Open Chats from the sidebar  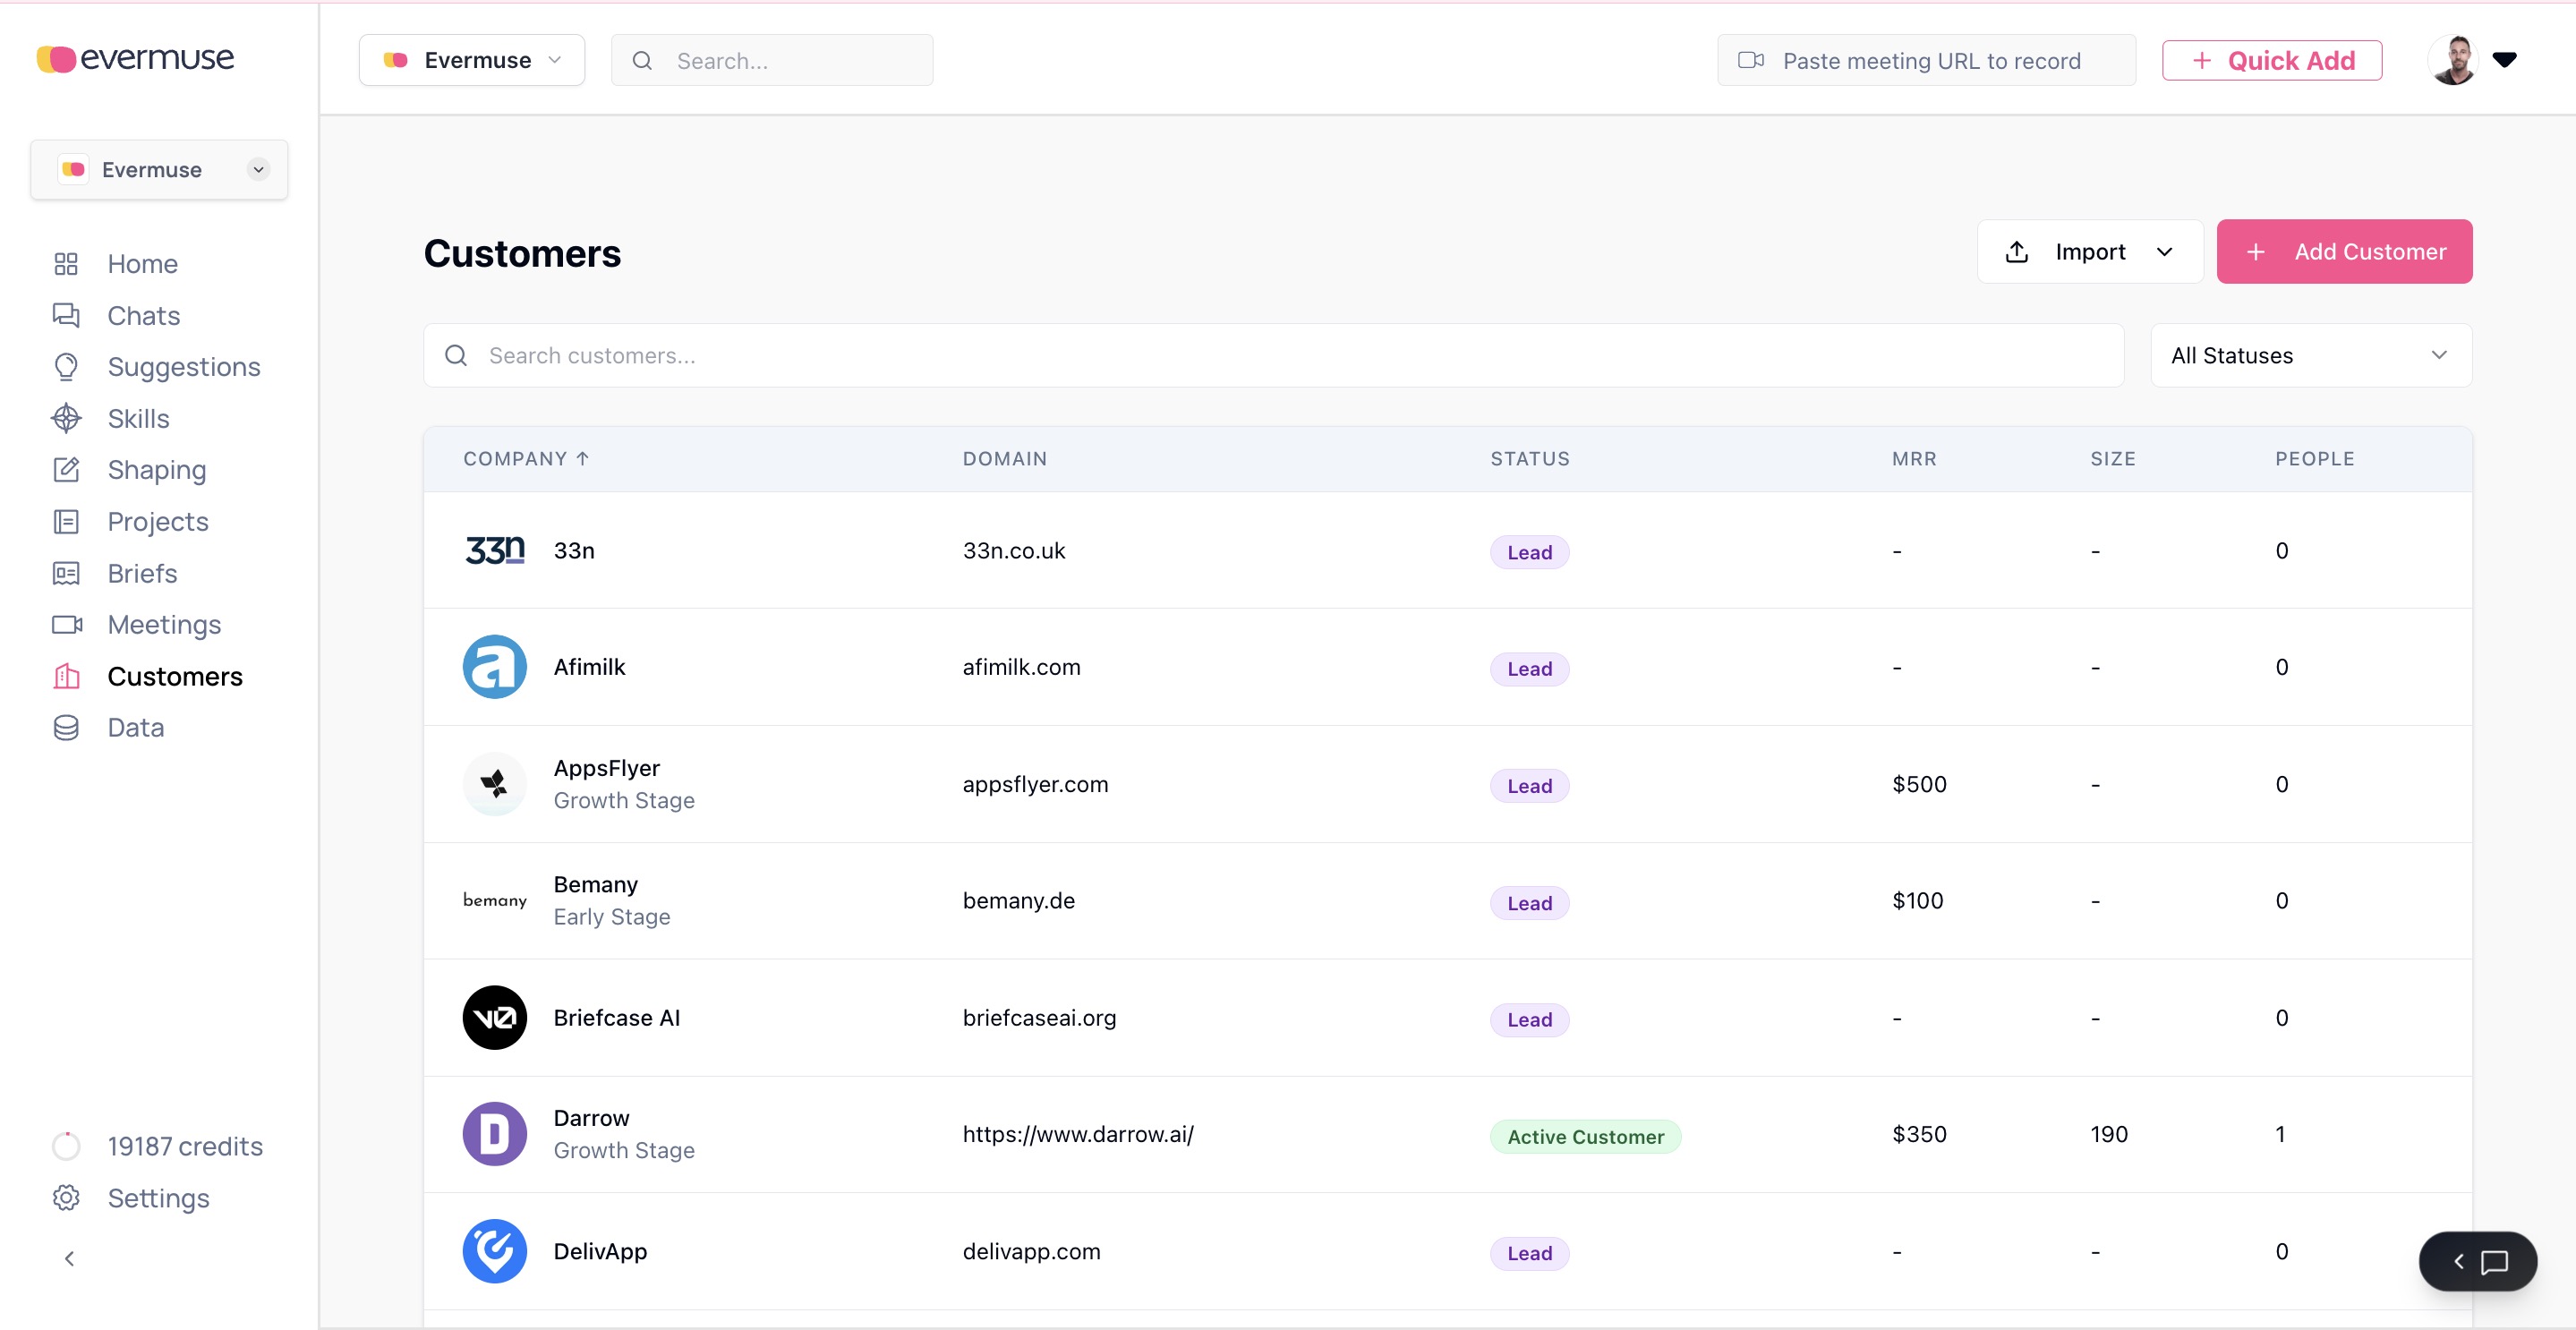pos(144,316)
